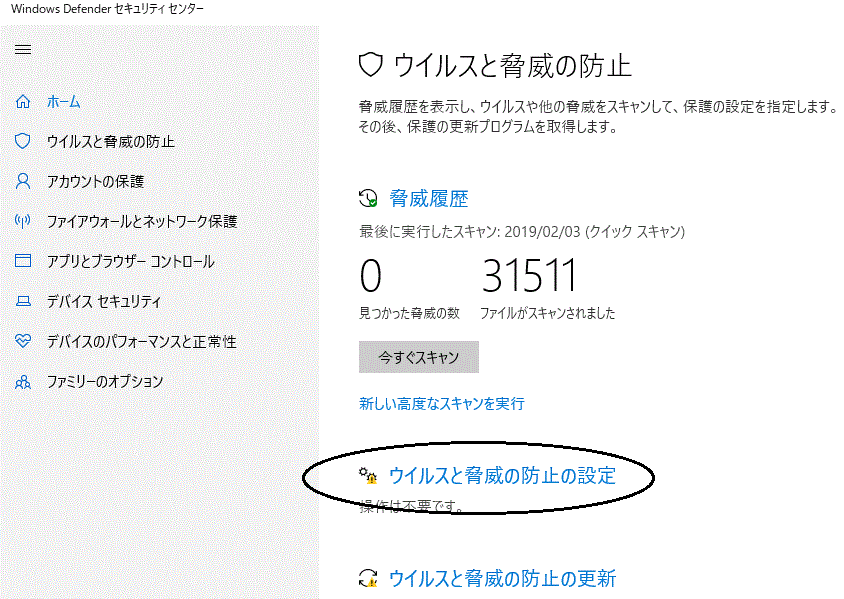Click the clock icon next to 脅威履歴
The height and width of the screenshot is (599, 844).
(x=368, y=198)
